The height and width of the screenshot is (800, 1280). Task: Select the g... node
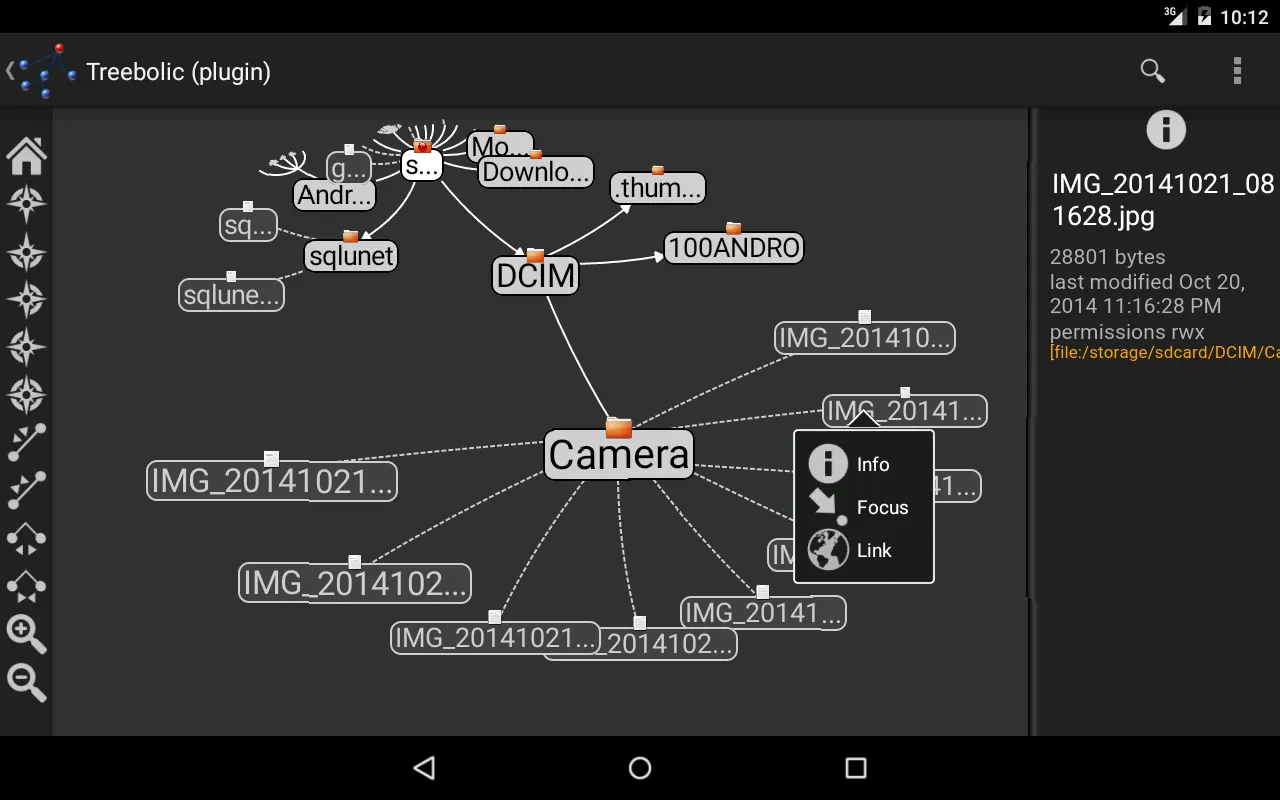(x=349, y=168)
